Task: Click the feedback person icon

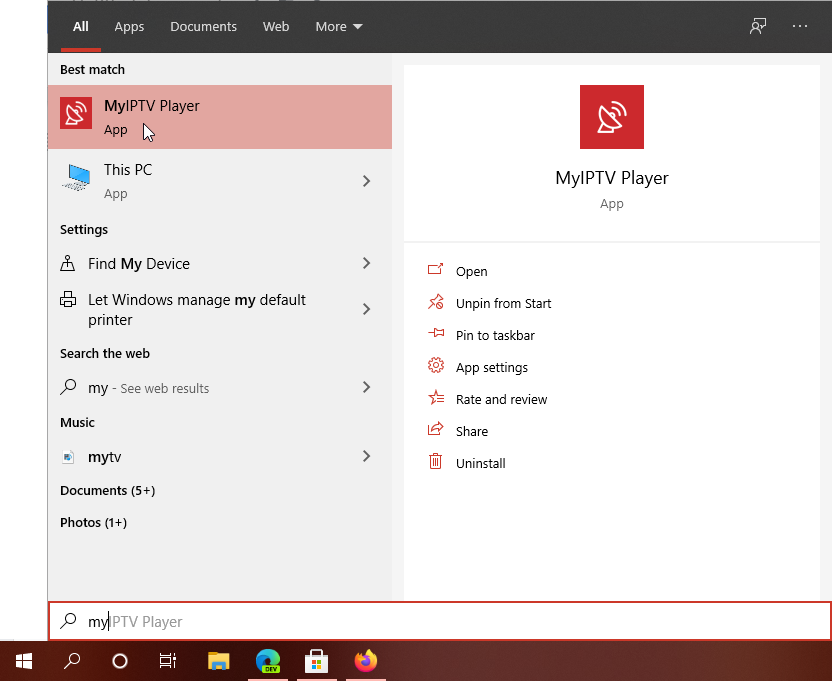Action: tap(758, 26)
